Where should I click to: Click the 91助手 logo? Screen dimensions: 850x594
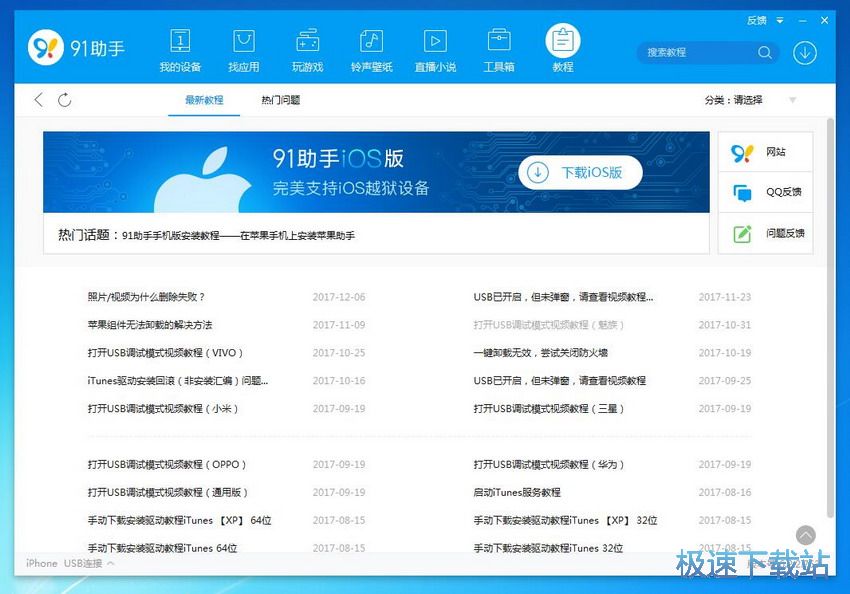[76, 48]
